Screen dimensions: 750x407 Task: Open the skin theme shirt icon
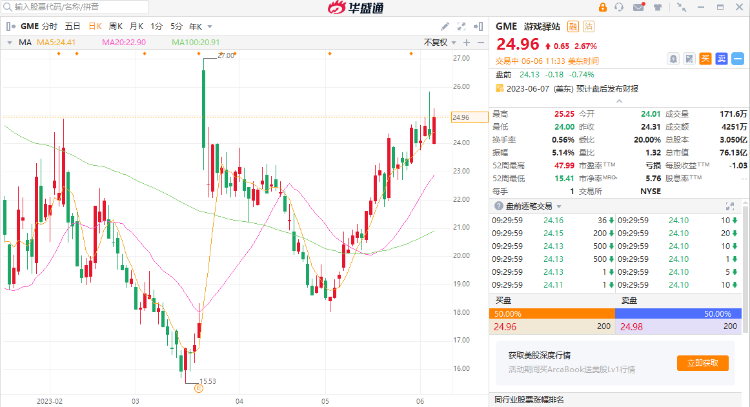pos(658,7)
